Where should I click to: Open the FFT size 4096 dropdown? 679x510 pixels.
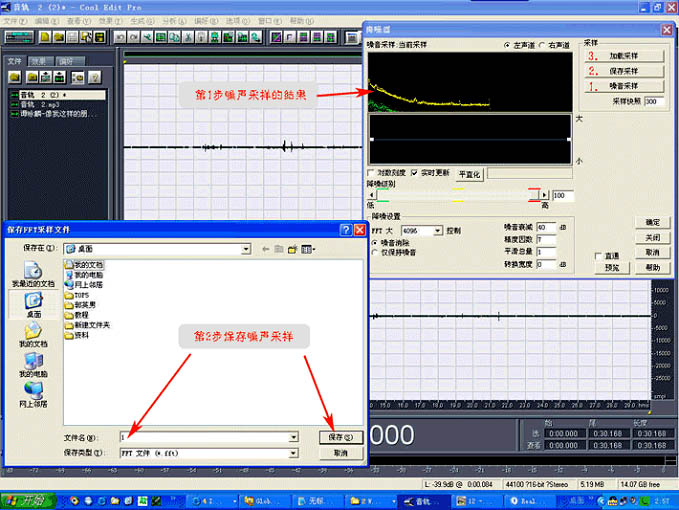pyautogui.click(x=438, y=231)
